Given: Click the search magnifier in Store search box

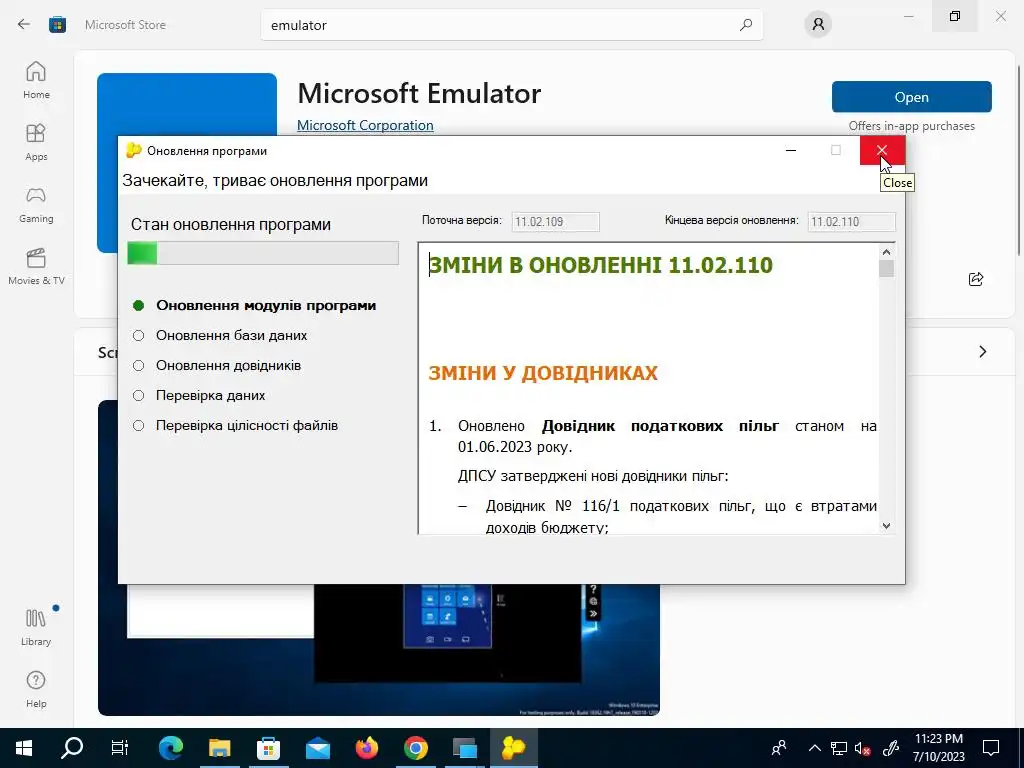Looking at the screenshot, I should pyautogui.click(x=745, y=25).
